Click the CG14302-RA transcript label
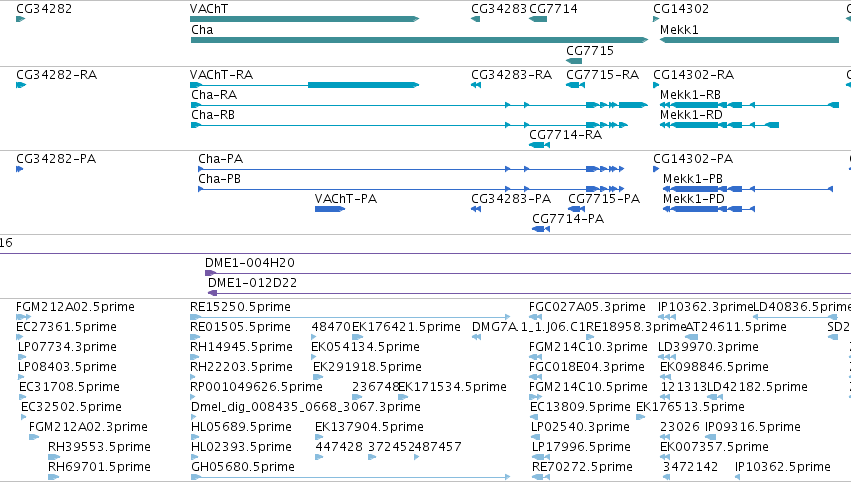851x482 pixels. coord(694,75)
